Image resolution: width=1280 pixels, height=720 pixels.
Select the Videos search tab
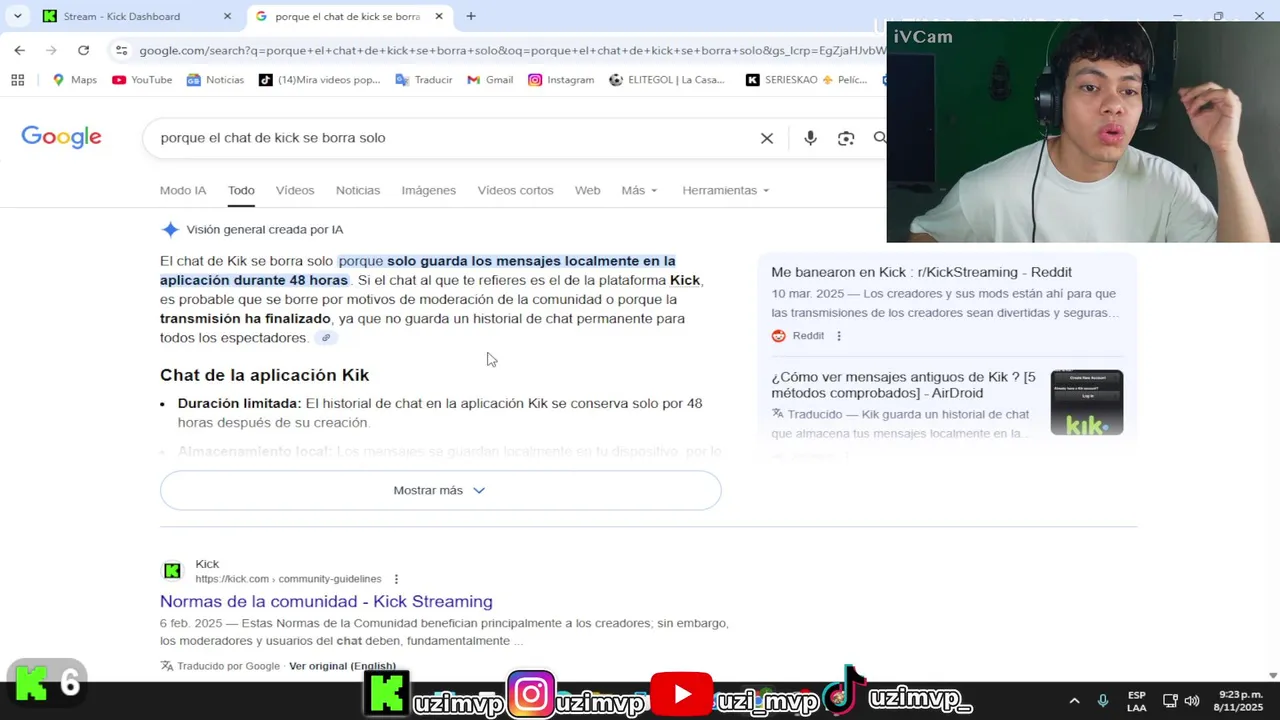(x=295, y=190)
